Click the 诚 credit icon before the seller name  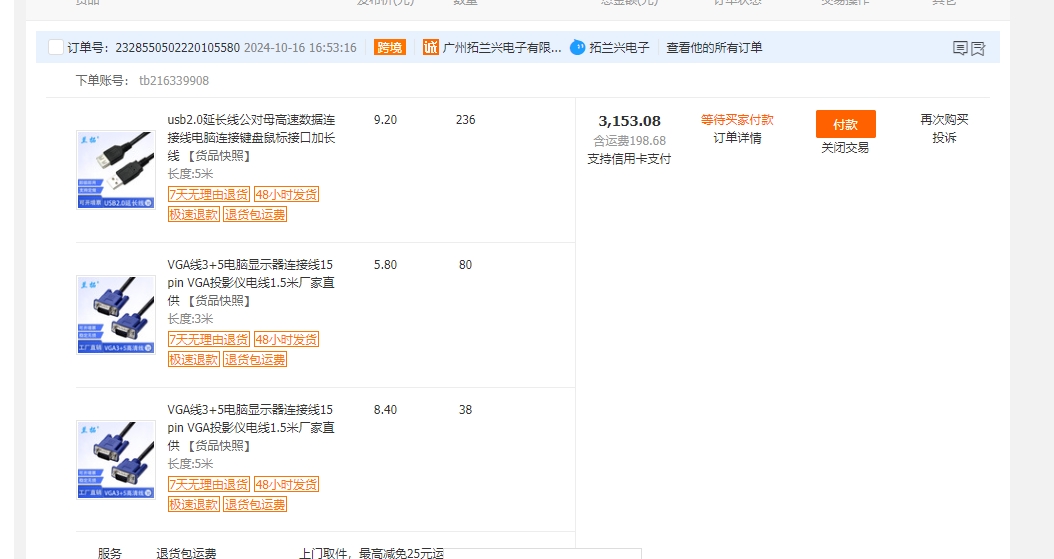431,47
